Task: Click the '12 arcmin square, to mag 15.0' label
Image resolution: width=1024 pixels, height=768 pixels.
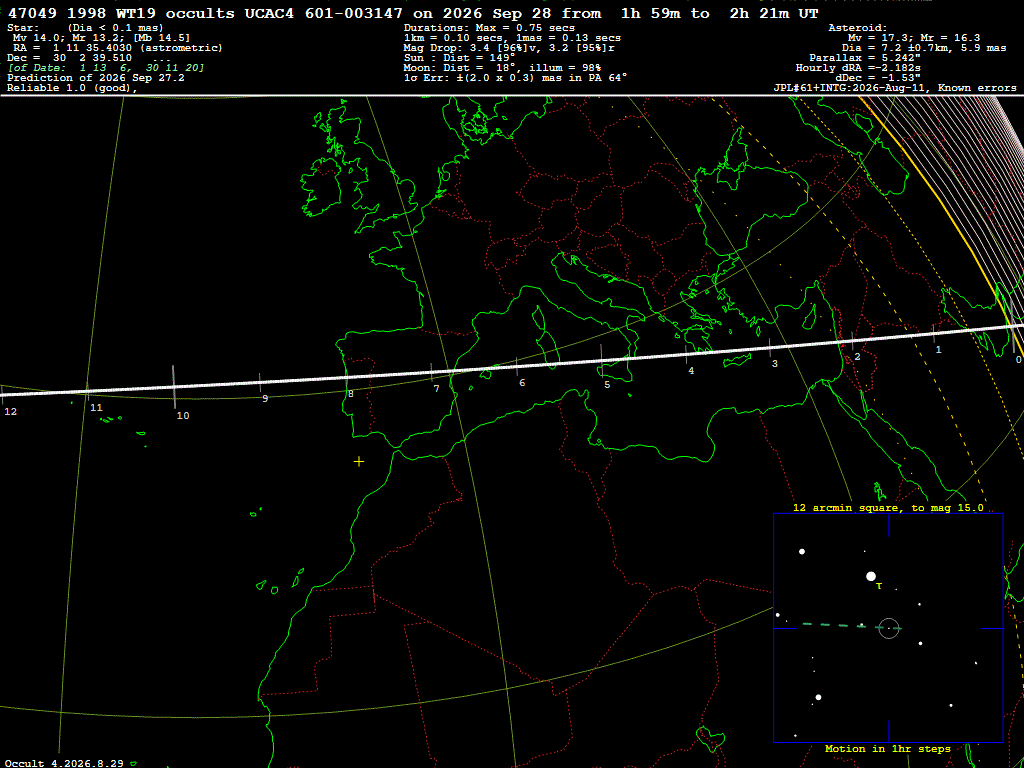Action: tap(888, 507)
